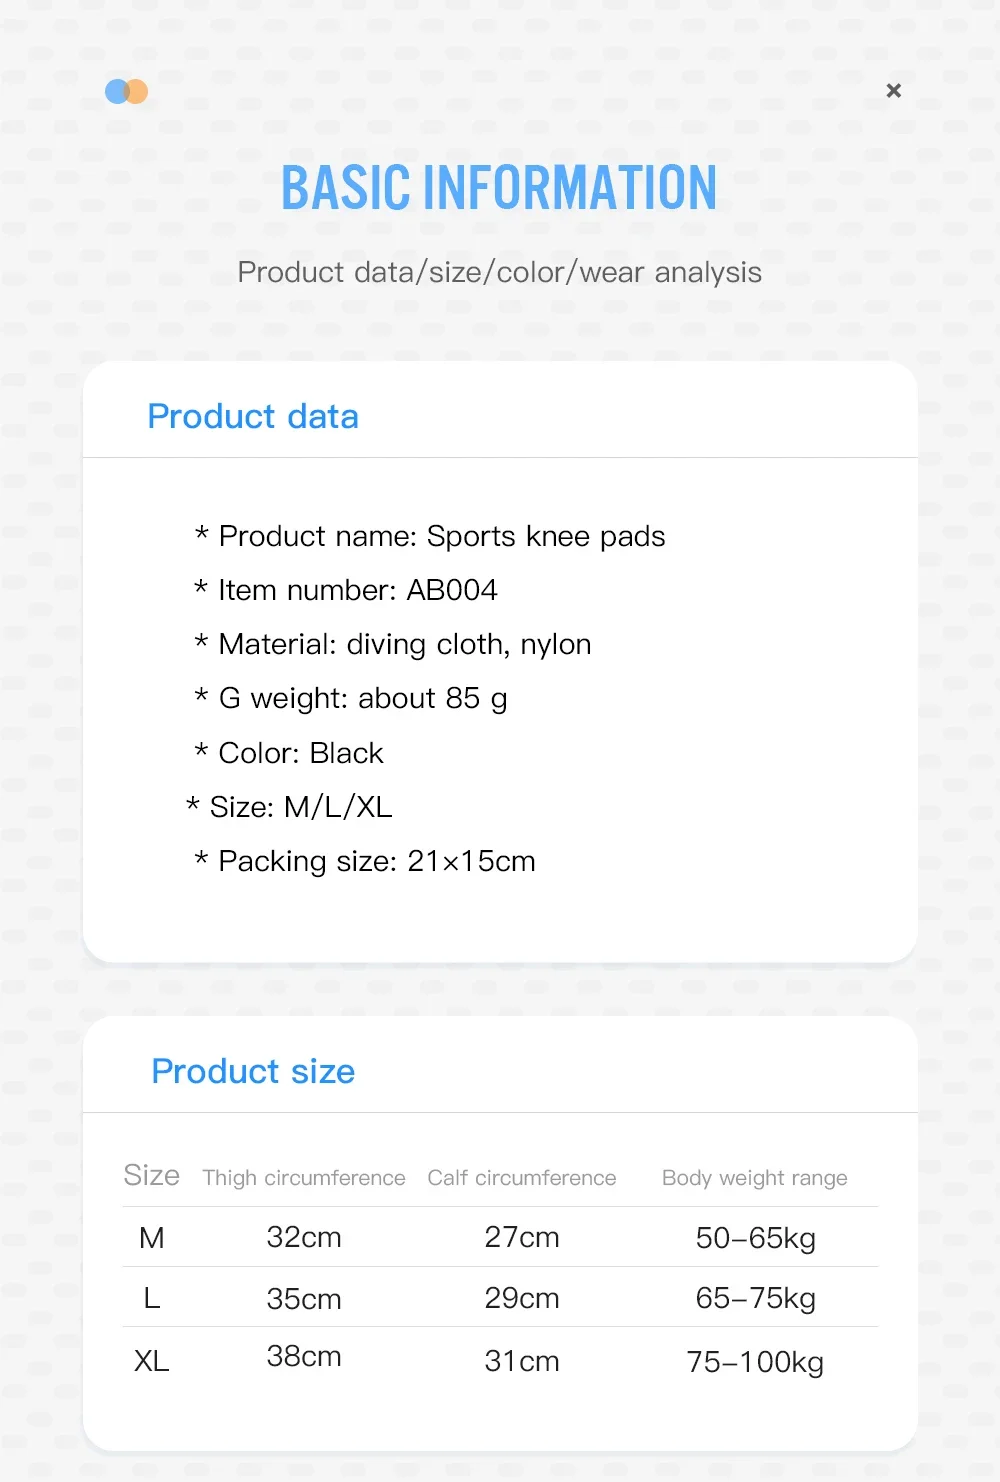1000x1482 pixels.
Task: Click the 75–100kg body weight cell
Action: pyautogui.click(x=755, y=1362)
